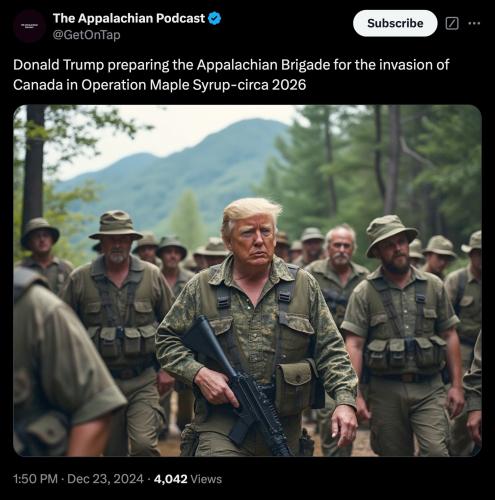Click foreground soldier with back turned
This screenshot has width=495, height=500.
[x=63, y=363]
